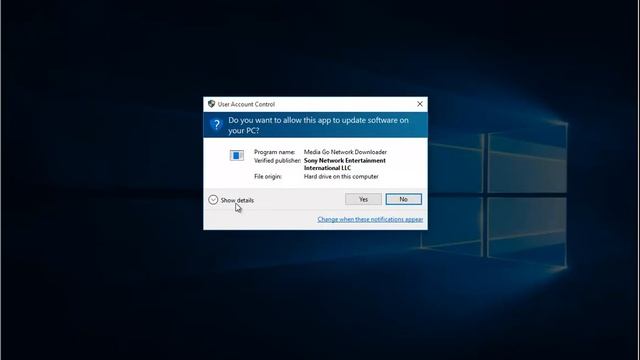The image size is (640, 360).
Task: Close the User Account Control dialog
Action: click(420, 104)
